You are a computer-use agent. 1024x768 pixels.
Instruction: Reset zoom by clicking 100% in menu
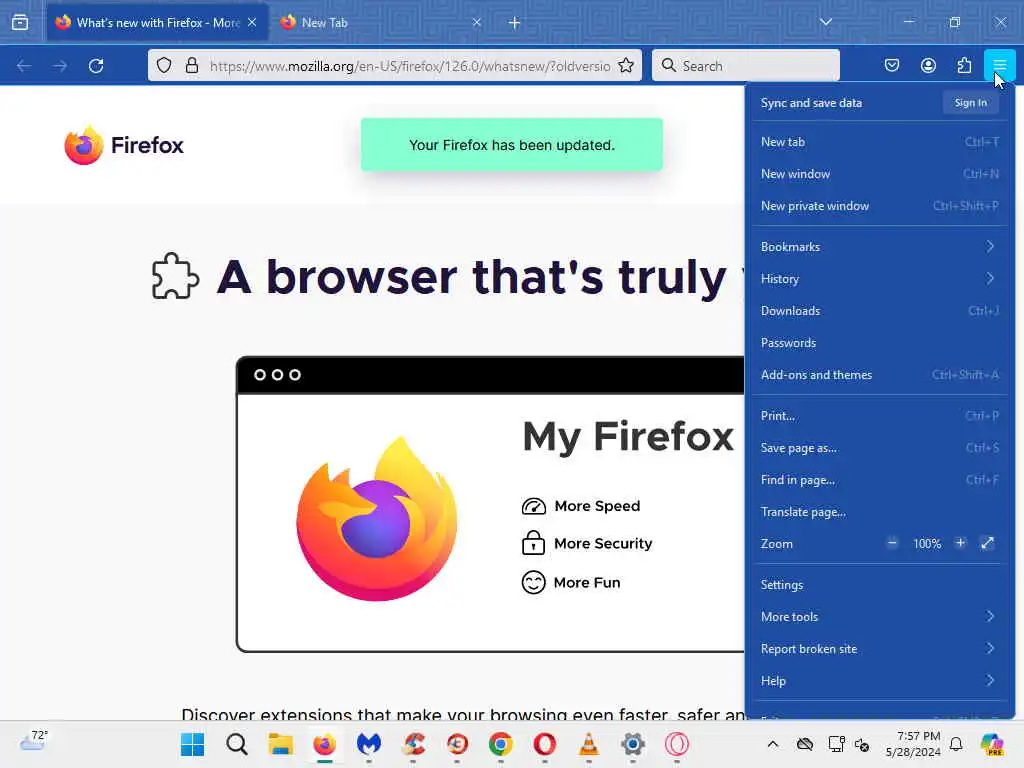[x=927, y=543]
